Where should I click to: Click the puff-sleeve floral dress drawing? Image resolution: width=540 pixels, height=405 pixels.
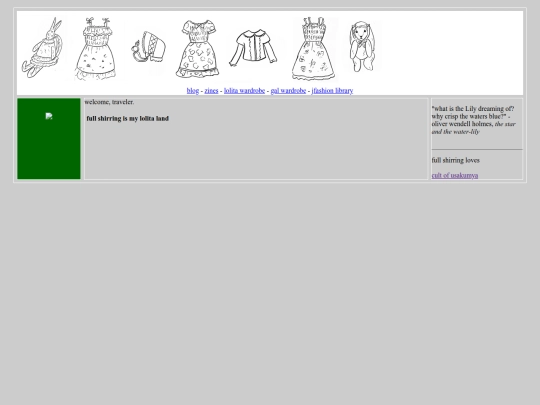(x=197, y=49)
